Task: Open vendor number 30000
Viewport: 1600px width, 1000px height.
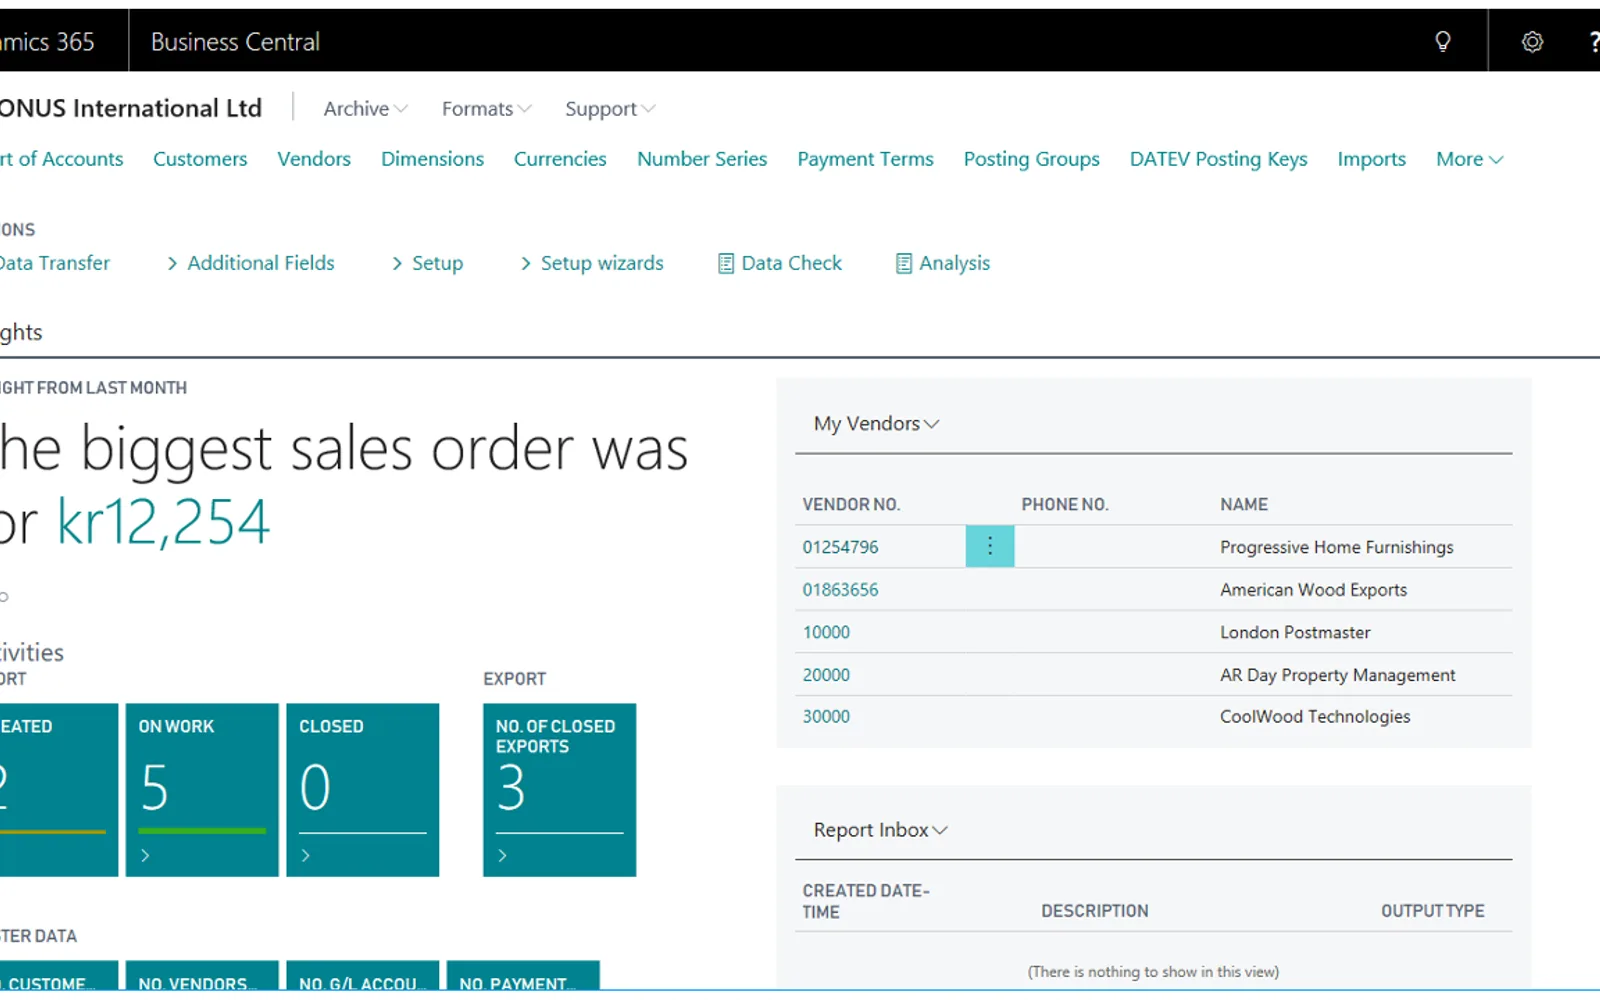Action: click(826, 717)
